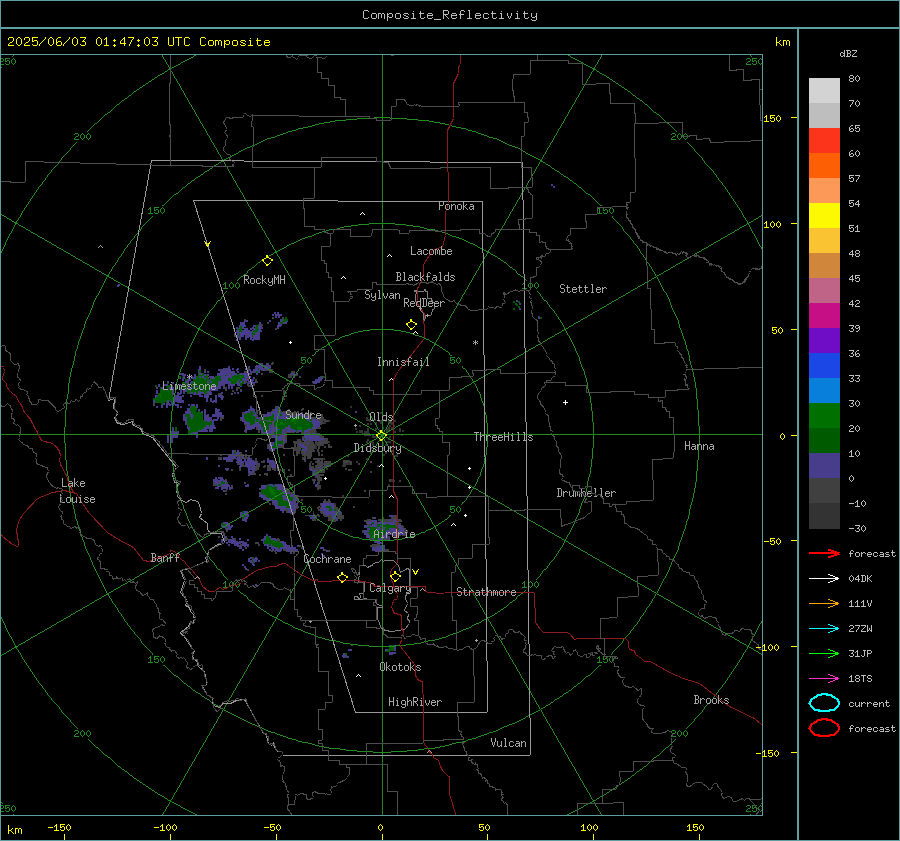Click the Didsbury town label

[378, 448]
